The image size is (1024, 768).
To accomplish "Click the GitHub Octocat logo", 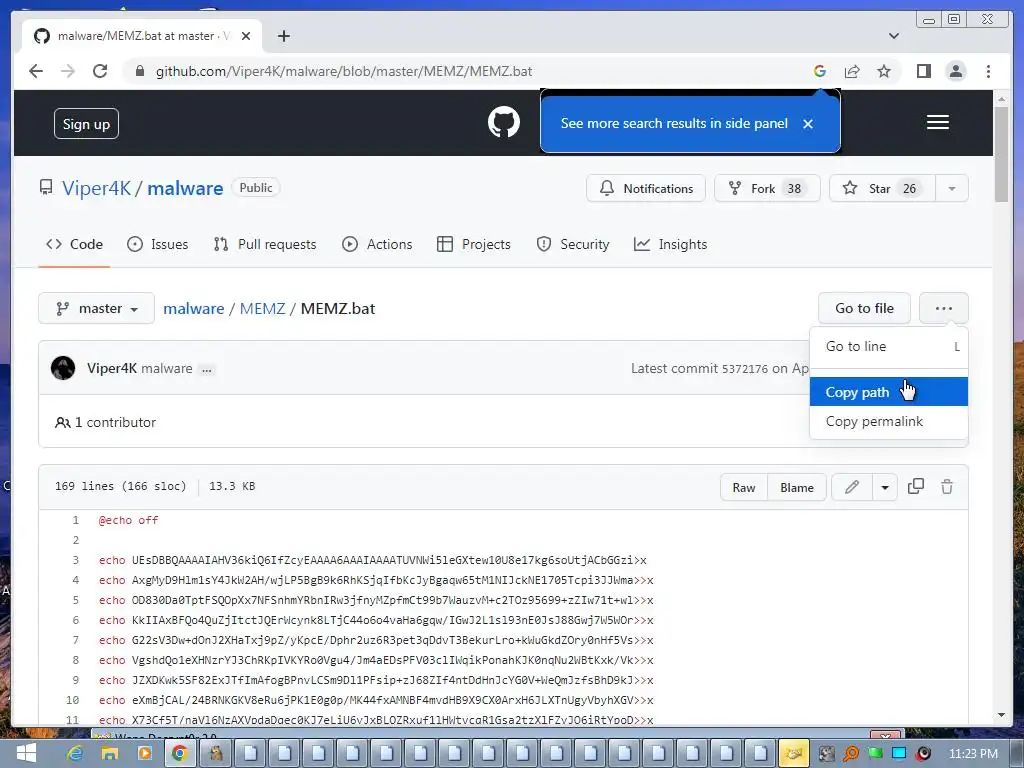I will (504, 122).
